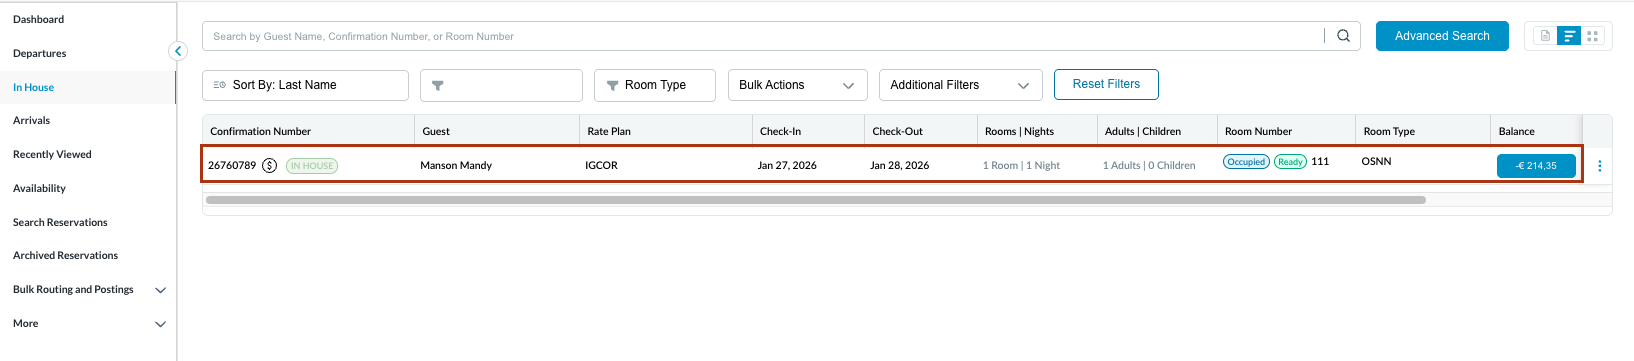1634x361 pixels.
Task: Click the Ready housekeeping badge
Action: point(1290,161)
